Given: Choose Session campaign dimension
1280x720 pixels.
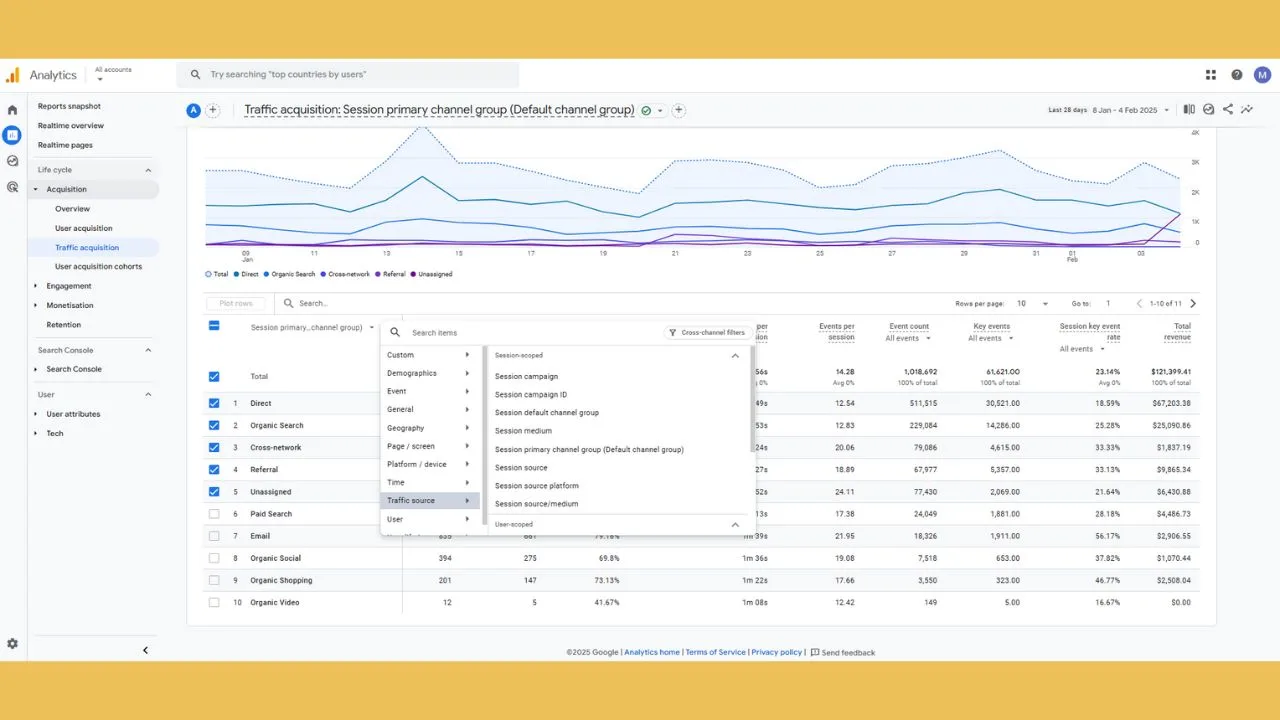Looking at the screenshot, I should point(526,376).
